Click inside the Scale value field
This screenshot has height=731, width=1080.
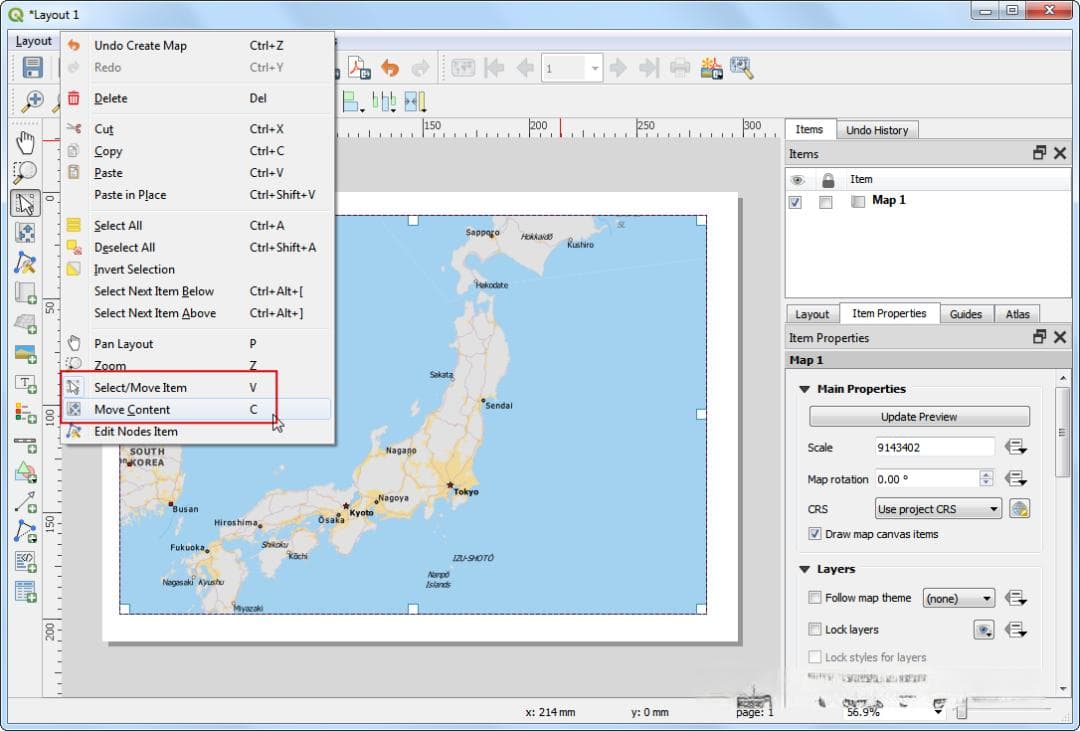(934, 447)
